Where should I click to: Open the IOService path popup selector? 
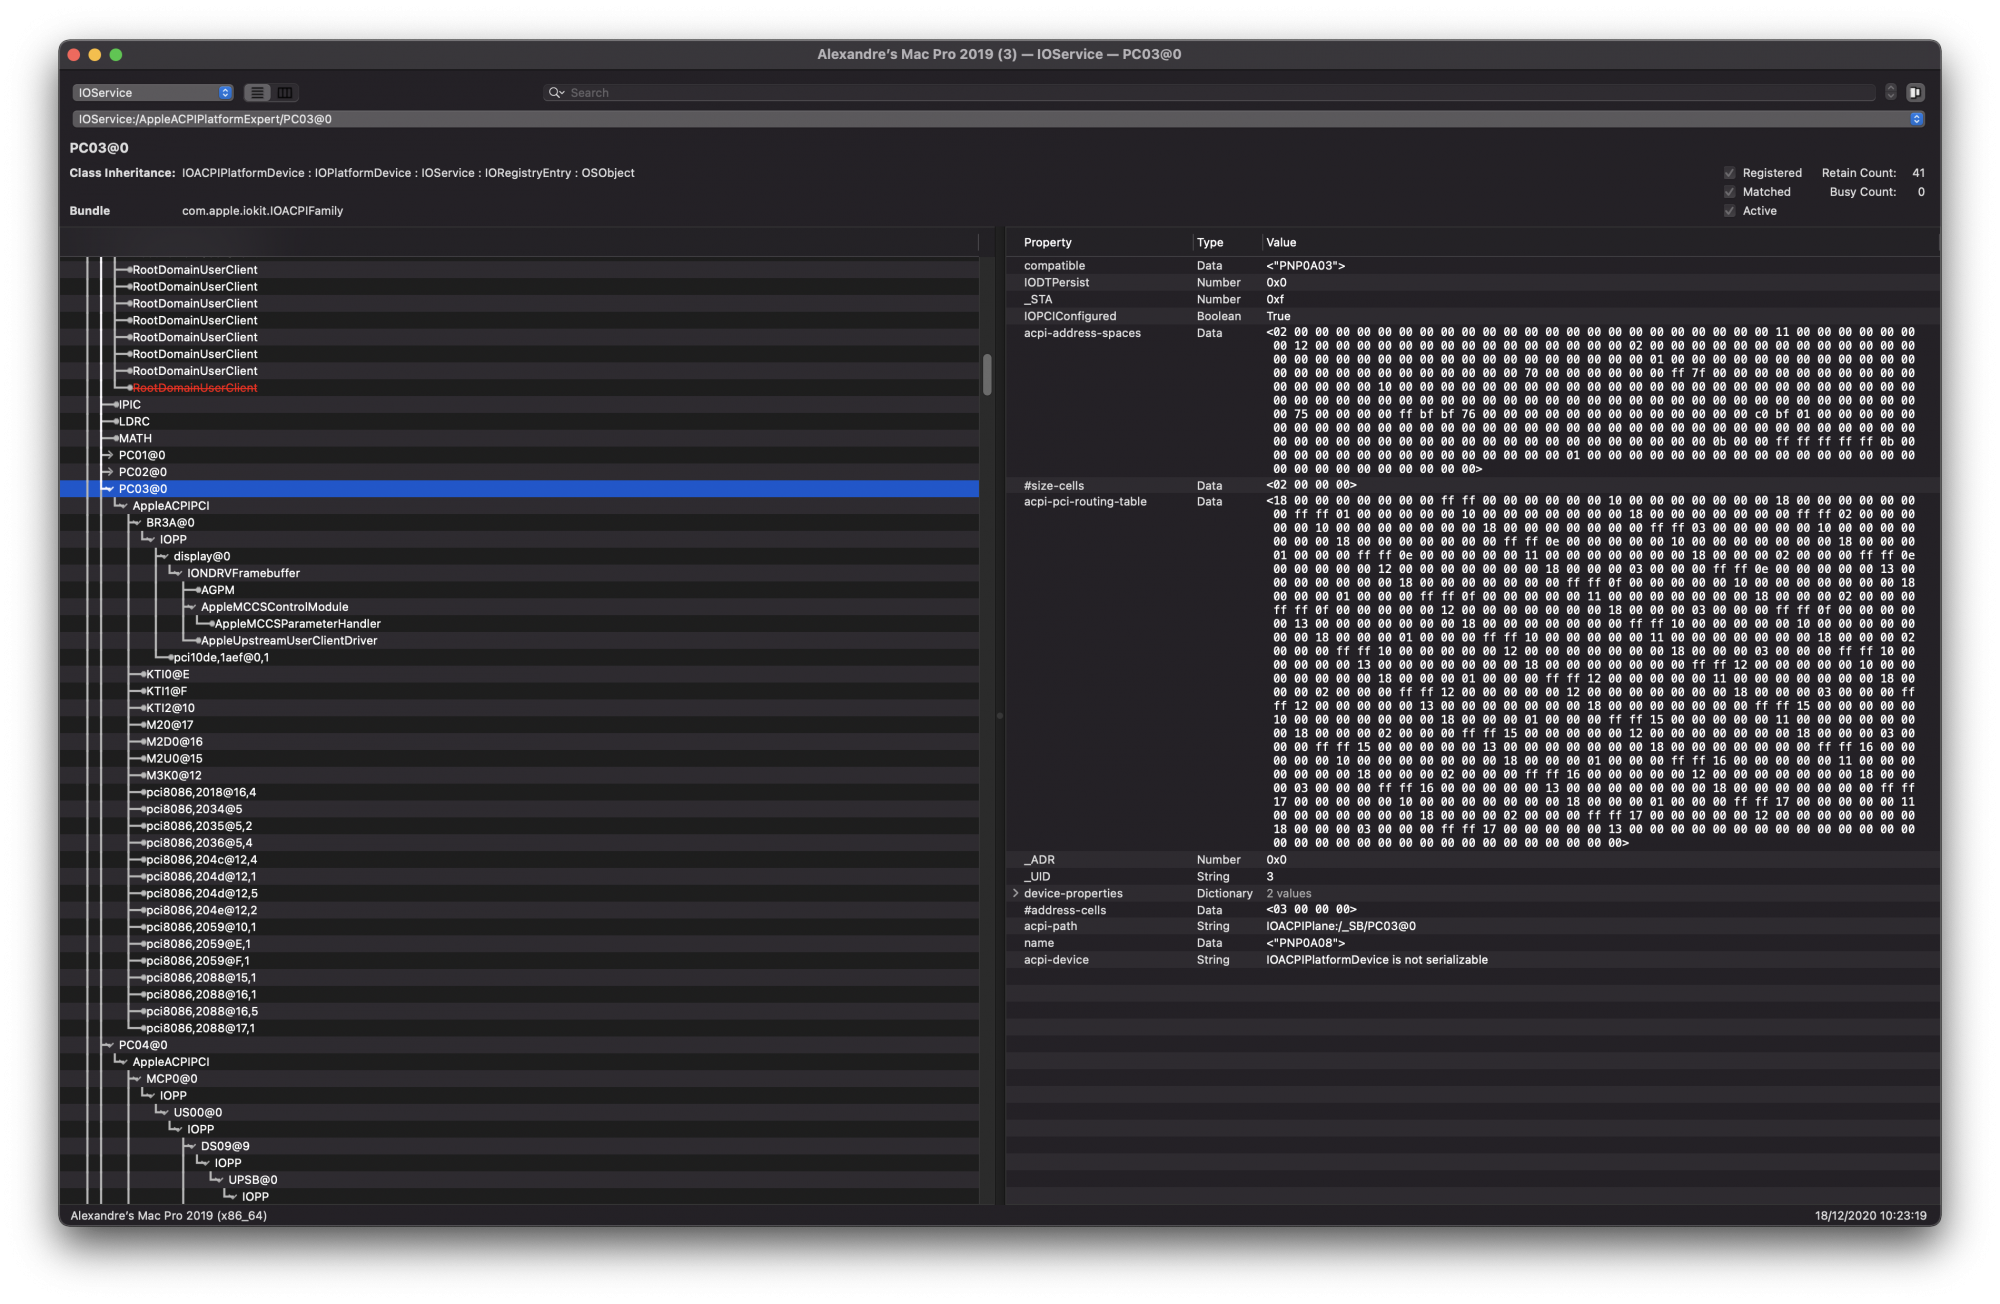tap(1916, 119)
